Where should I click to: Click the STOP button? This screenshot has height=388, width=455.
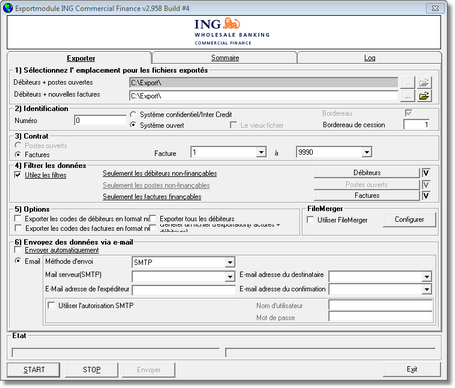click(x=92, y=370)
